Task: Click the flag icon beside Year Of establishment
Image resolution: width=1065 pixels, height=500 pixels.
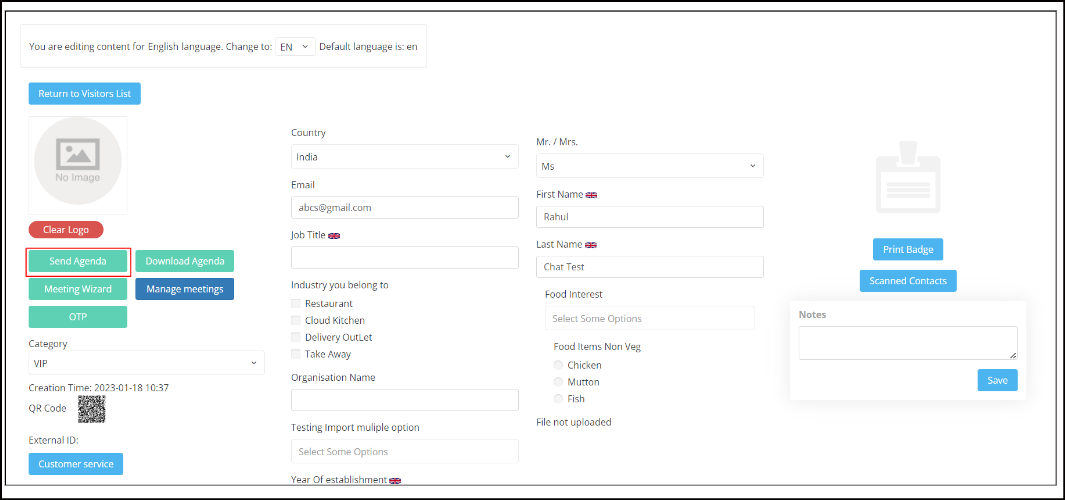Action: tap(395, 480)
